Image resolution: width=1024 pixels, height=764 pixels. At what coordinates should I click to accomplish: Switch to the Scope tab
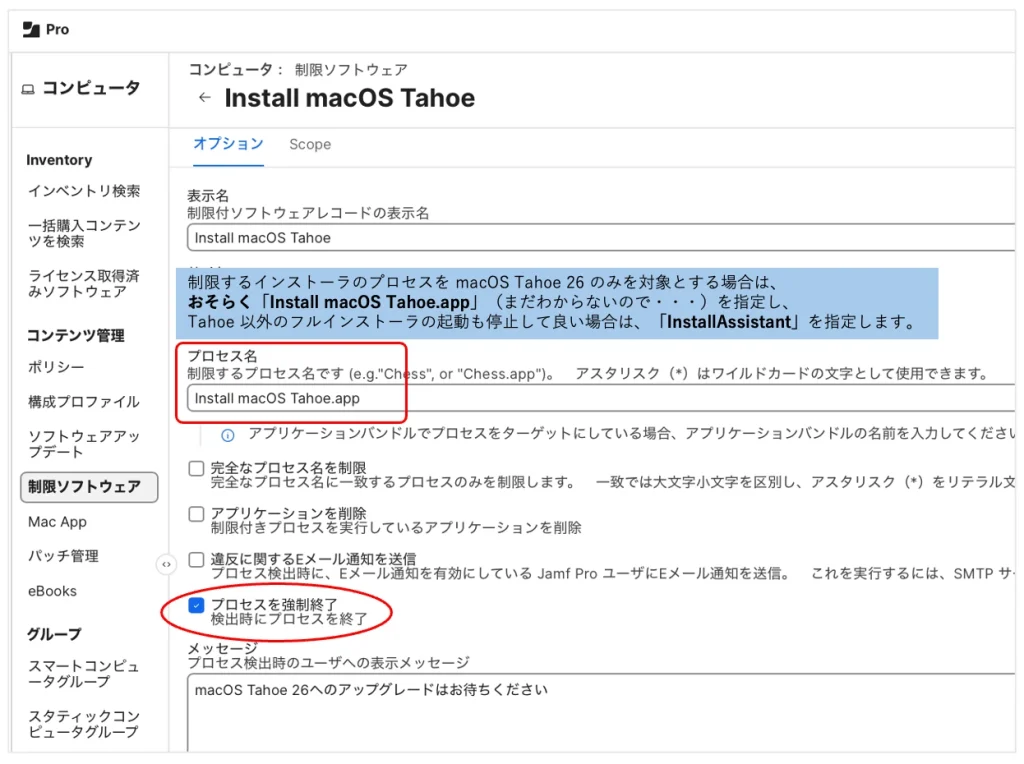pyautogui.click(x=310, y=144)
